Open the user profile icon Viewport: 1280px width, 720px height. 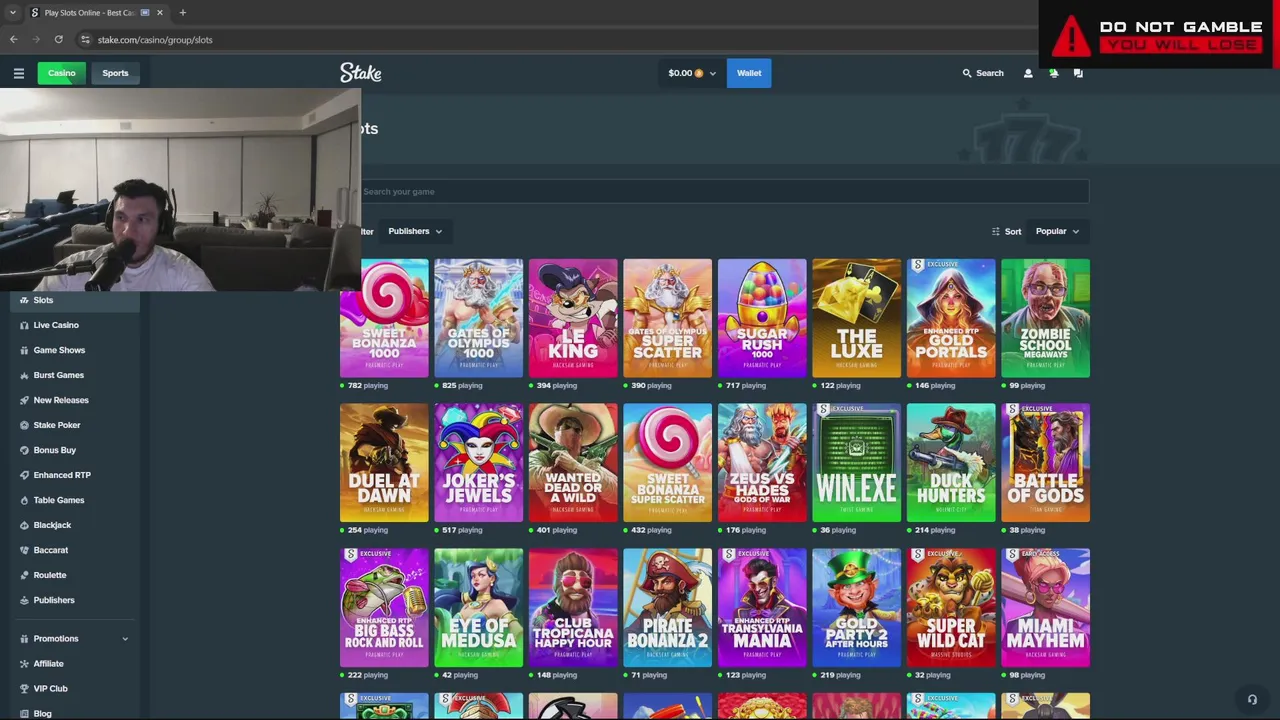1028,73
